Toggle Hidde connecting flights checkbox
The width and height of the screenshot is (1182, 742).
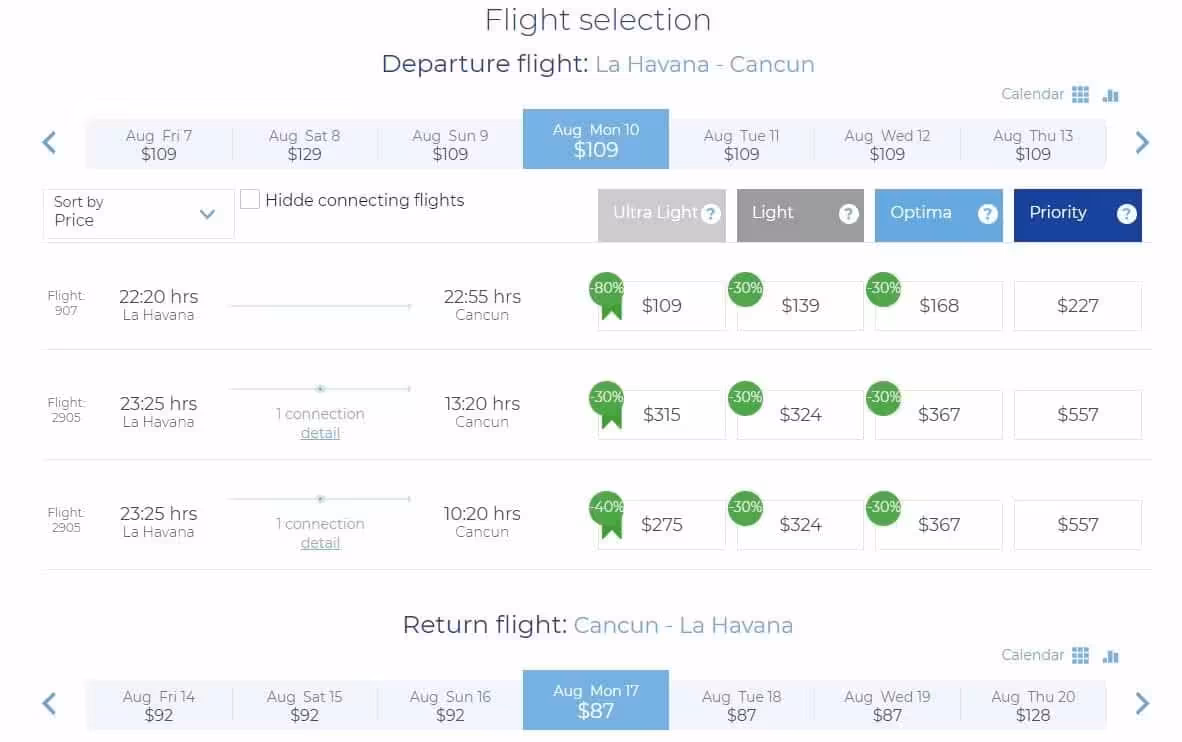coord(250,199)
